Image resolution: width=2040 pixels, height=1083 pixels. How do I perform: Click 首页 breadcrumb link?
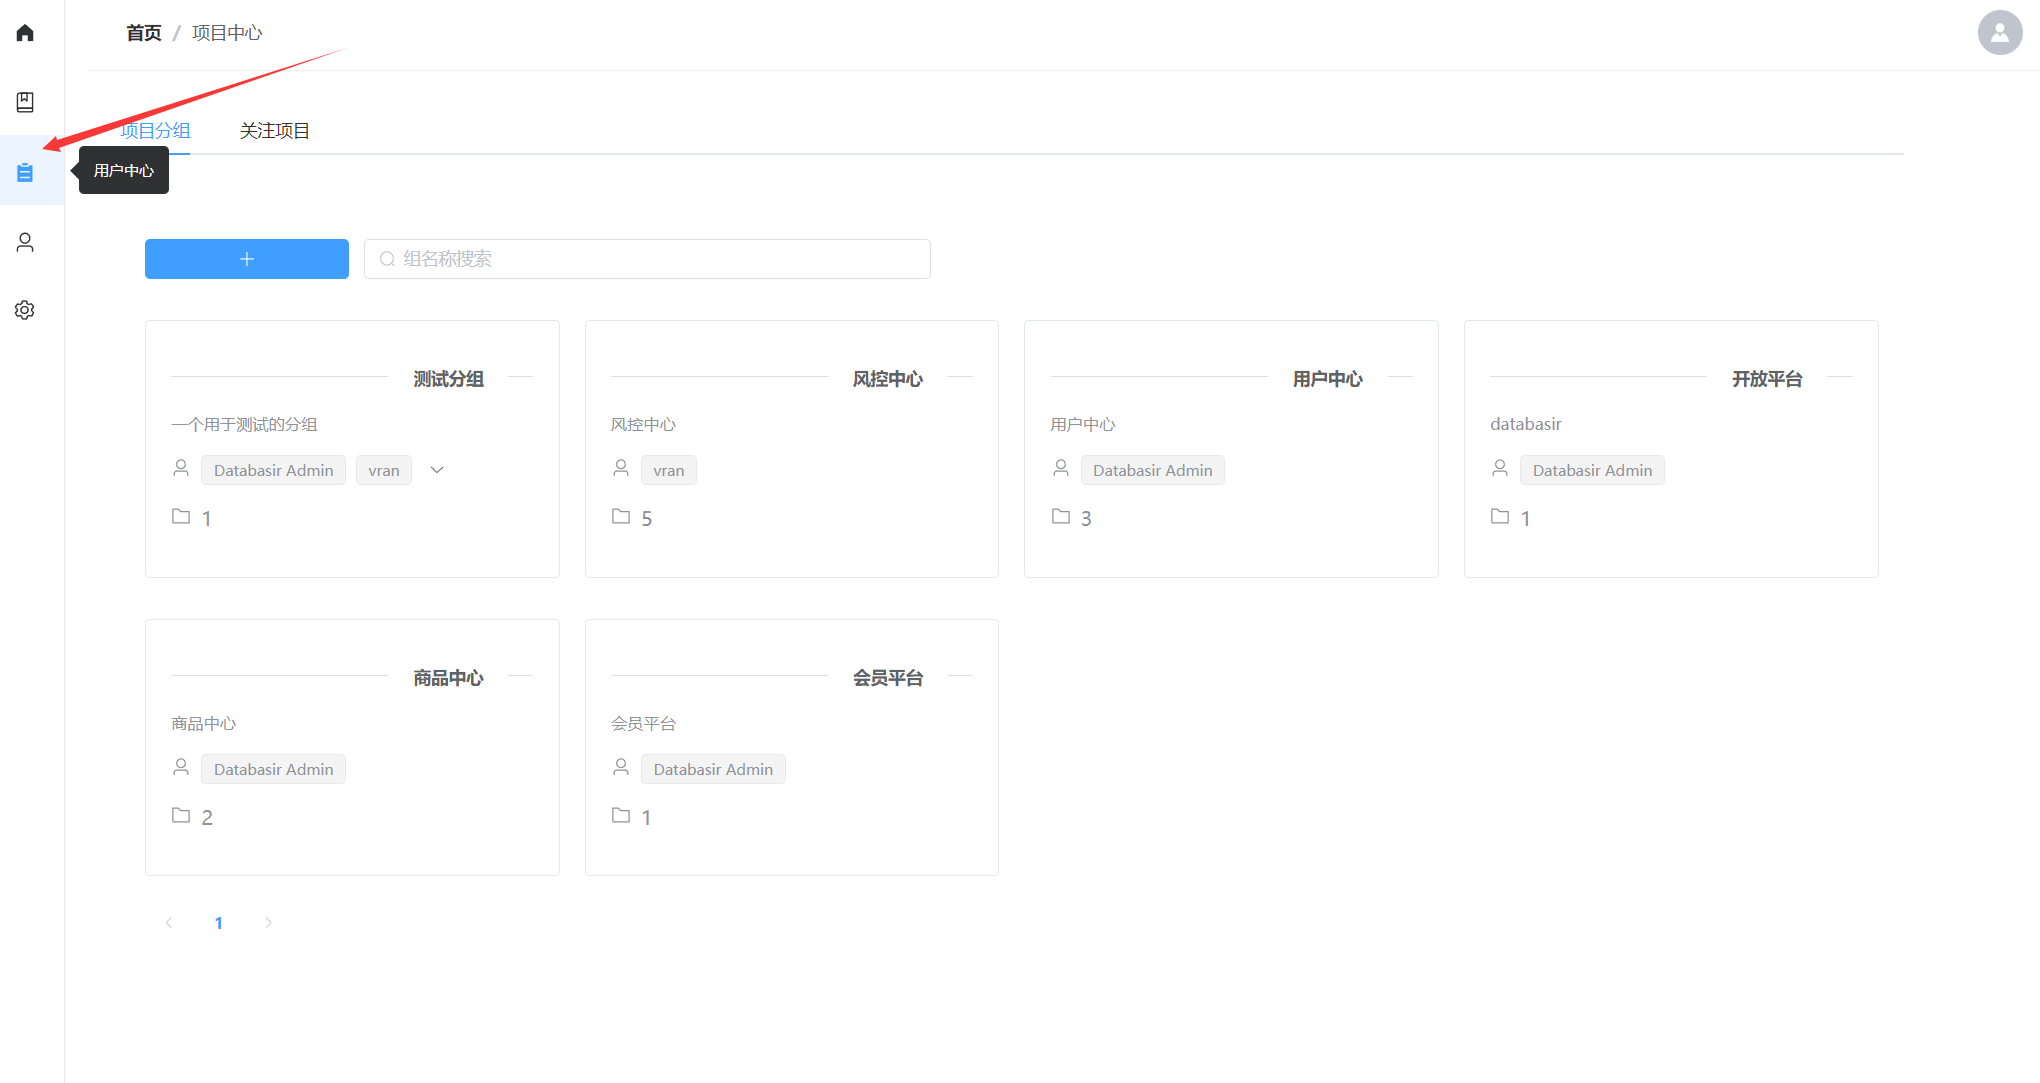pyautogui.click(x=144, y=33)
